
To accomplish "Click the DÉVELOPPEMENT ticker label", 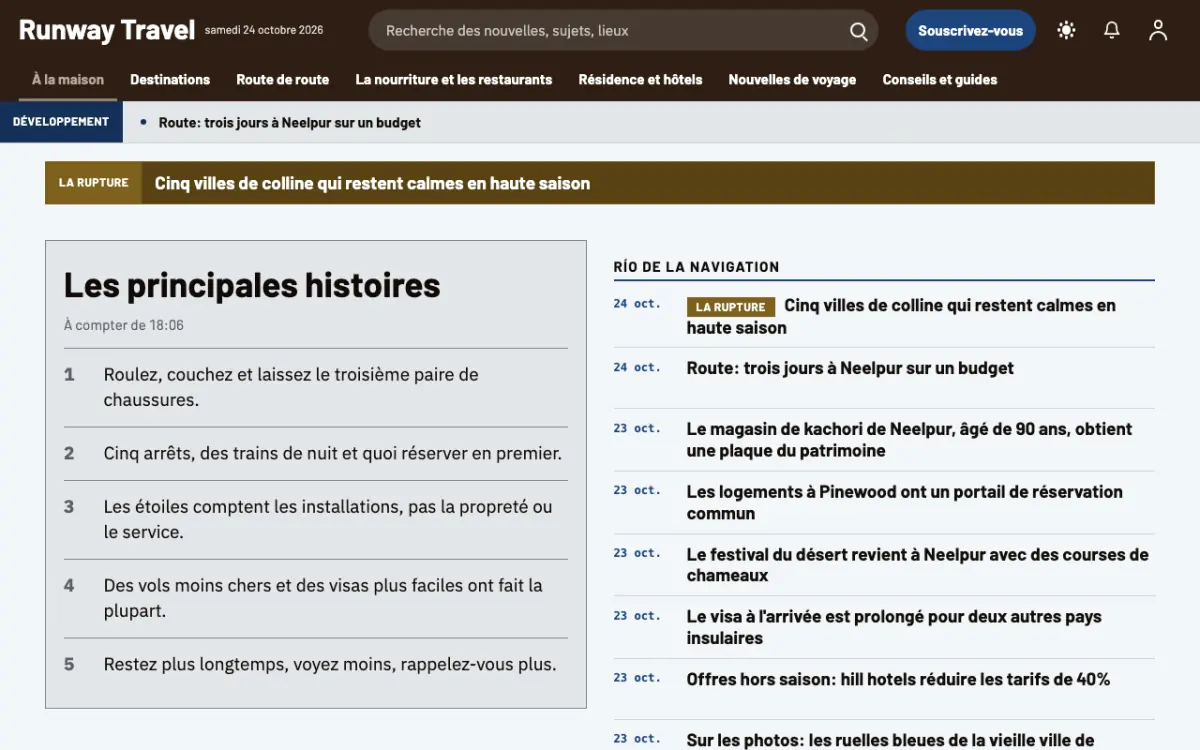I will (61, 122).
